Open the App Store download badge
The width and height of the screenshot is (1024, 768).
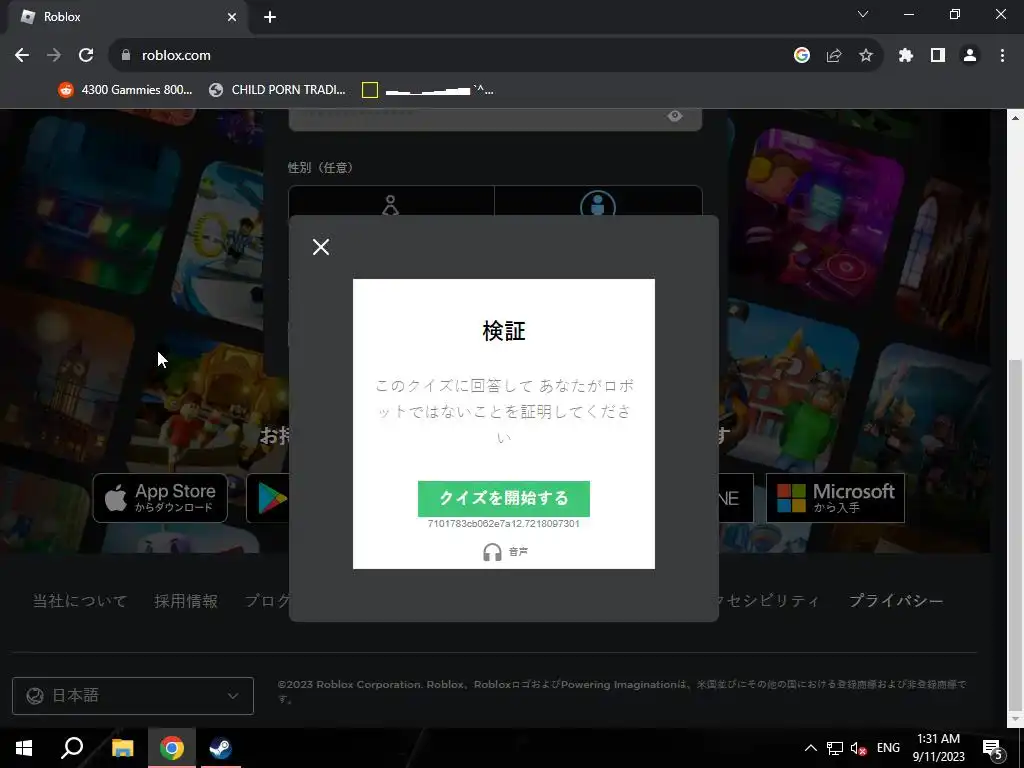160,498
